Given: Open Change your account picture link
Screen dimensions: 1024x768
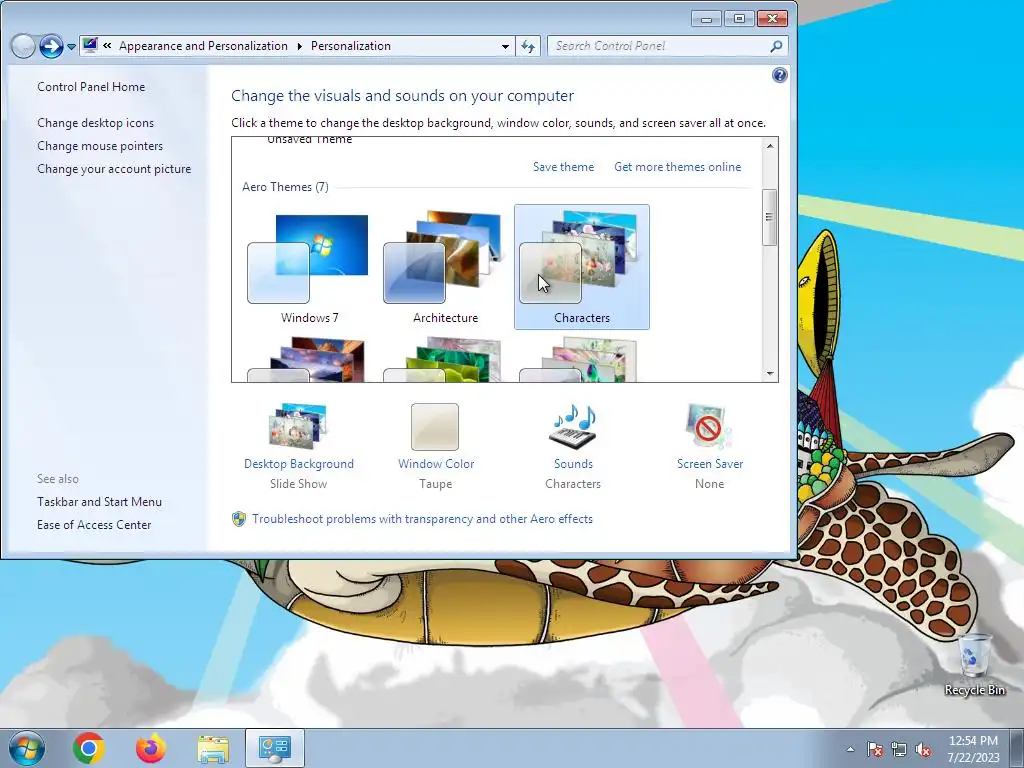Looking at the screenshot, I should coord(114,168).
